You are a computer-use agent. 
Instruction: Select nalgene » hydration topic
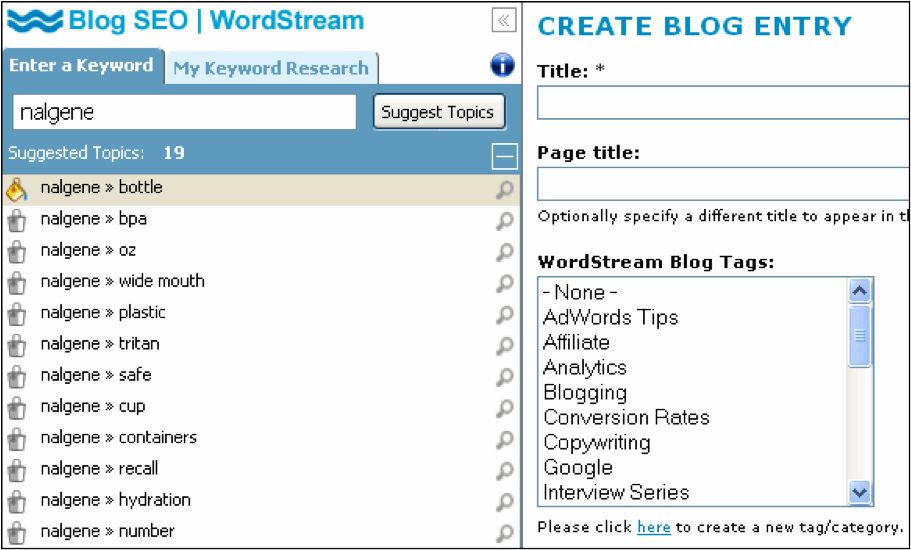point(116,501)
